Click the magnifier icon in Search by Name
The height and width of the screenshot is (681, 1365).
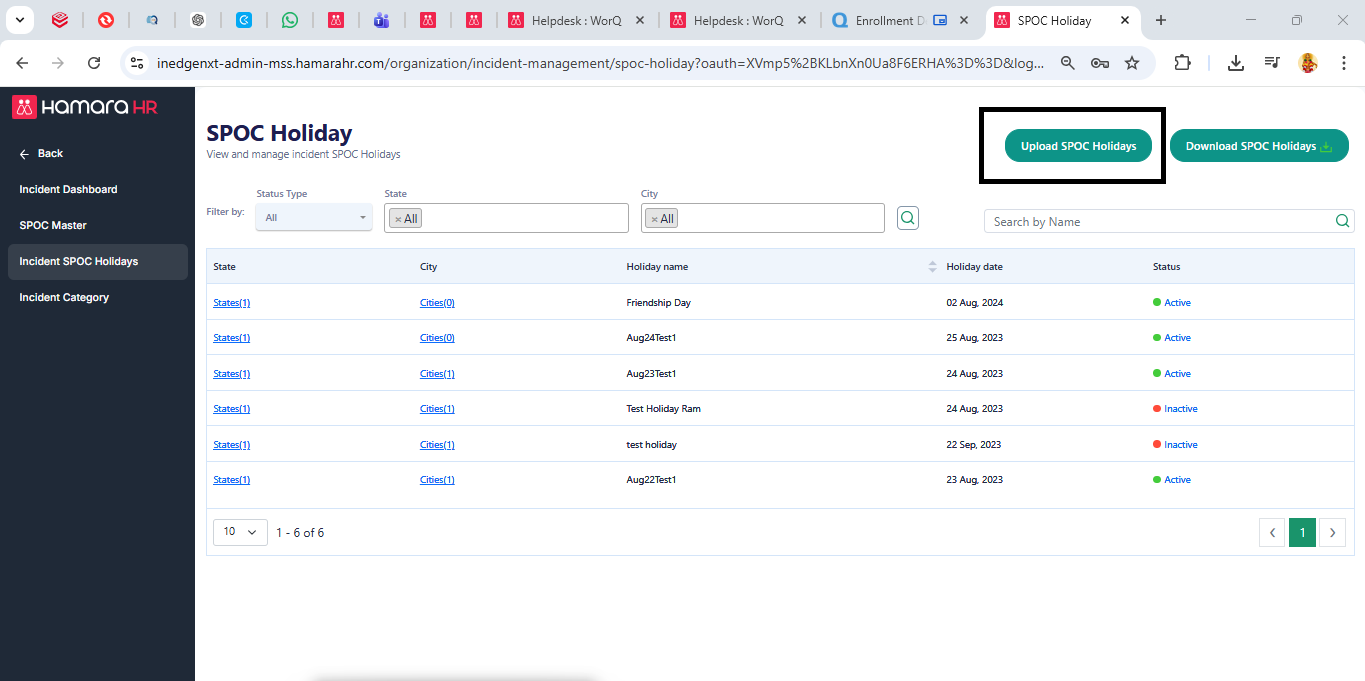click(1342, 221)
